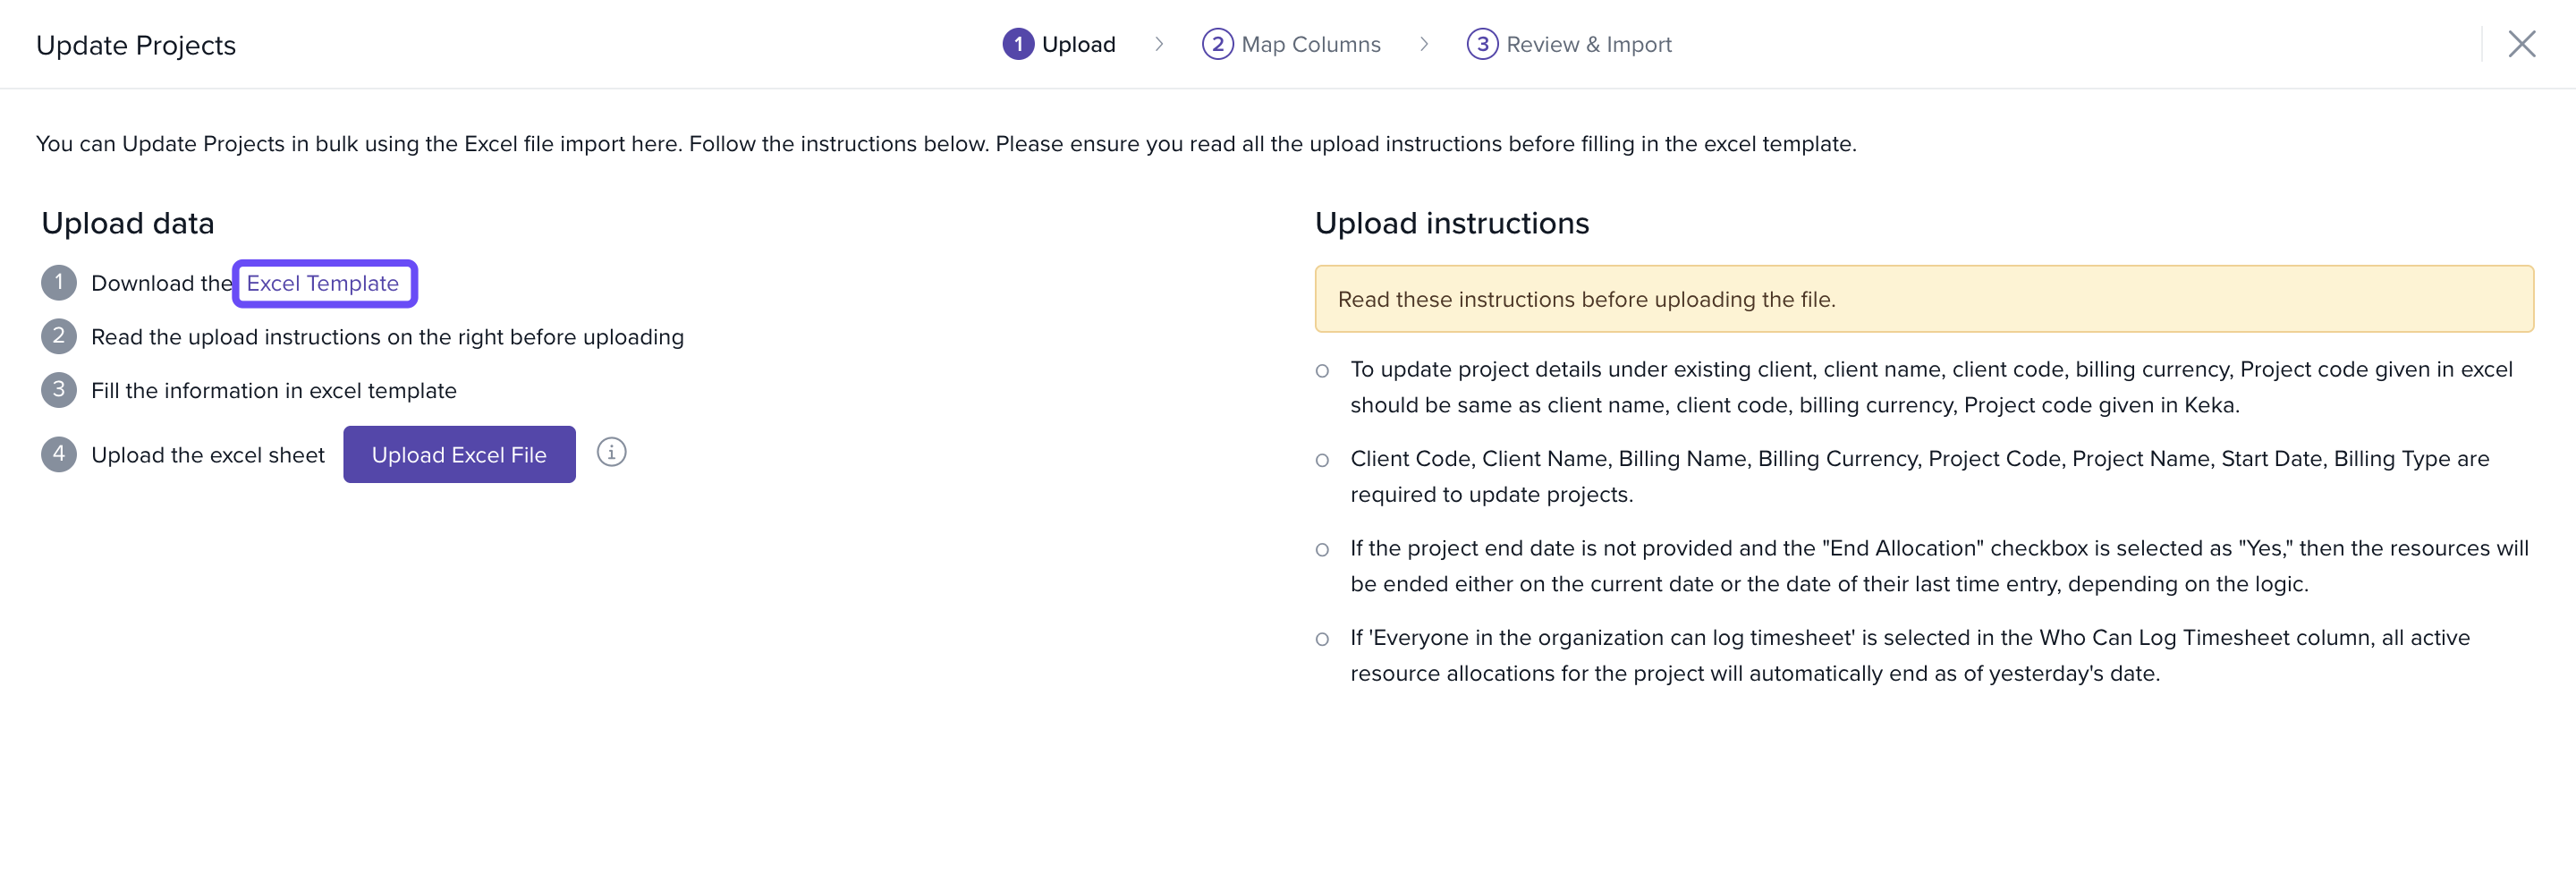
Task: Click the number 2 badge beside Read instructions
Action: pyautogui.click(x=59, y=336)
